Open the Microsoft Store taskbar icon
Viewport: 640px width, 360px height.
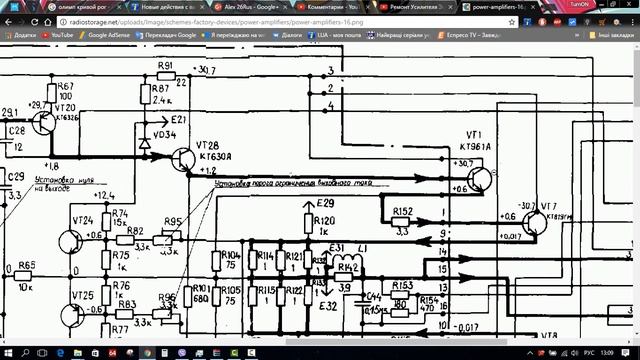(95, 353)
